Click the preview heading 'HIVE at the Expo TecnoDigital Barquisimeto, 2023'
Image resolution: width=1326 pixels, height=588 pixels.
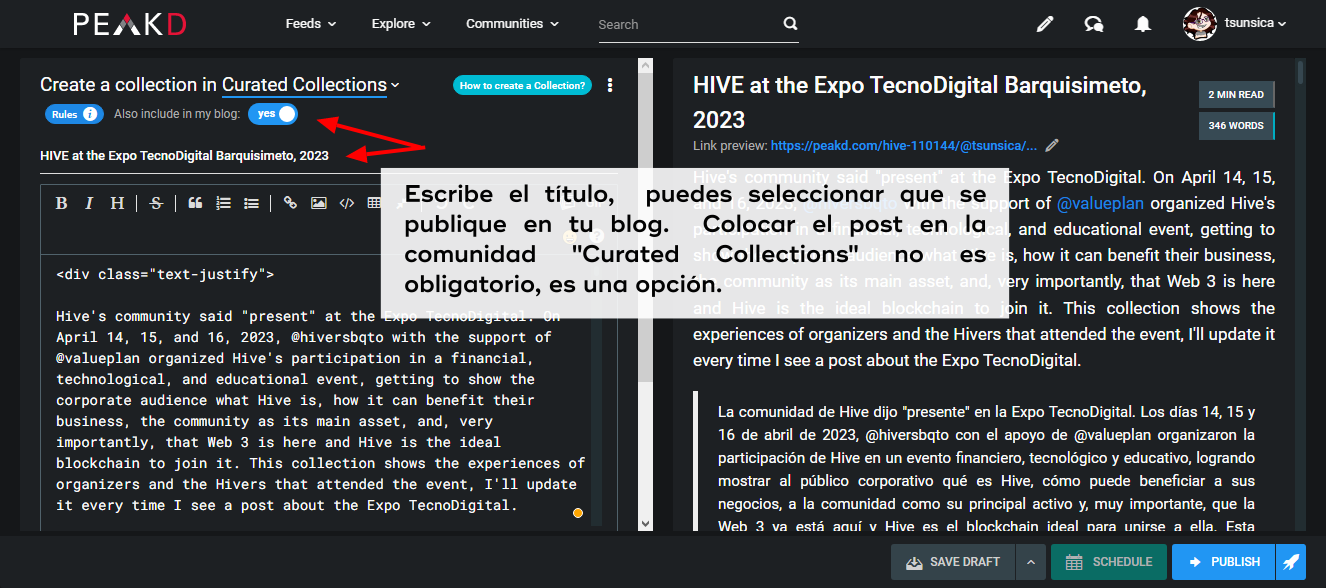[x=918, y=102]
